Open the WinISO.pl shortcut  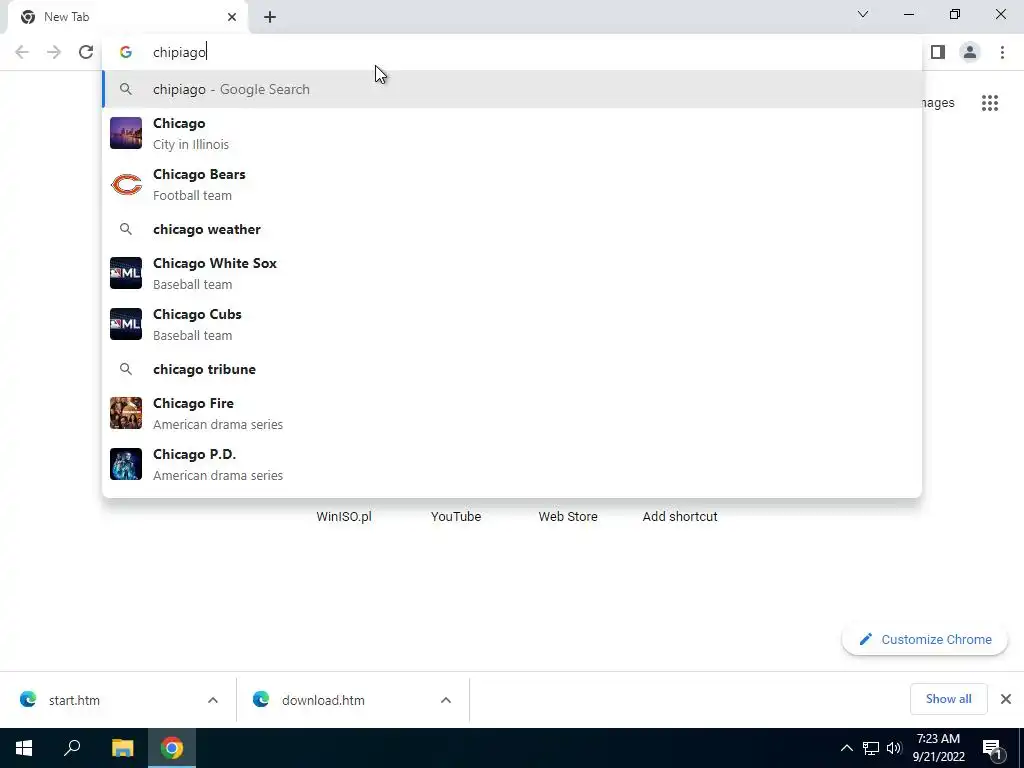point(344,517)
